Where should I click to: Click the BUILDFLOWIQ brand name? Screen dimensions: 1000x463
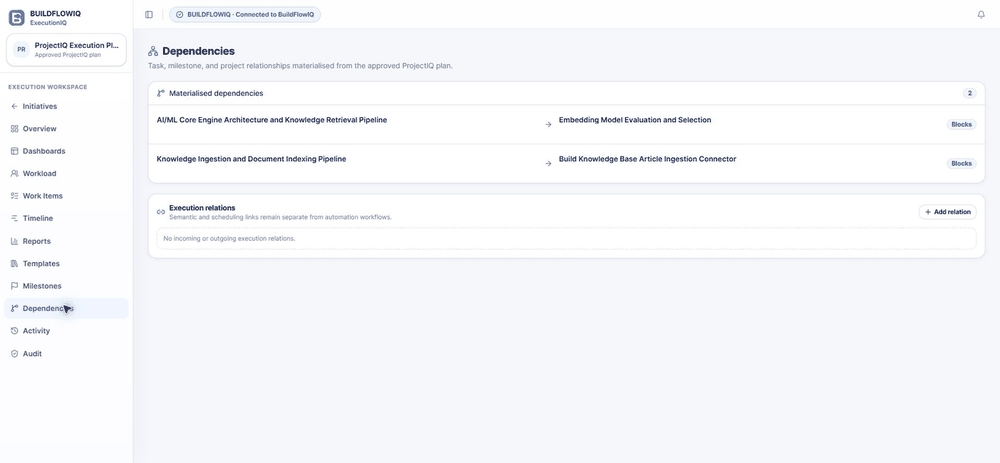[55, 13]
